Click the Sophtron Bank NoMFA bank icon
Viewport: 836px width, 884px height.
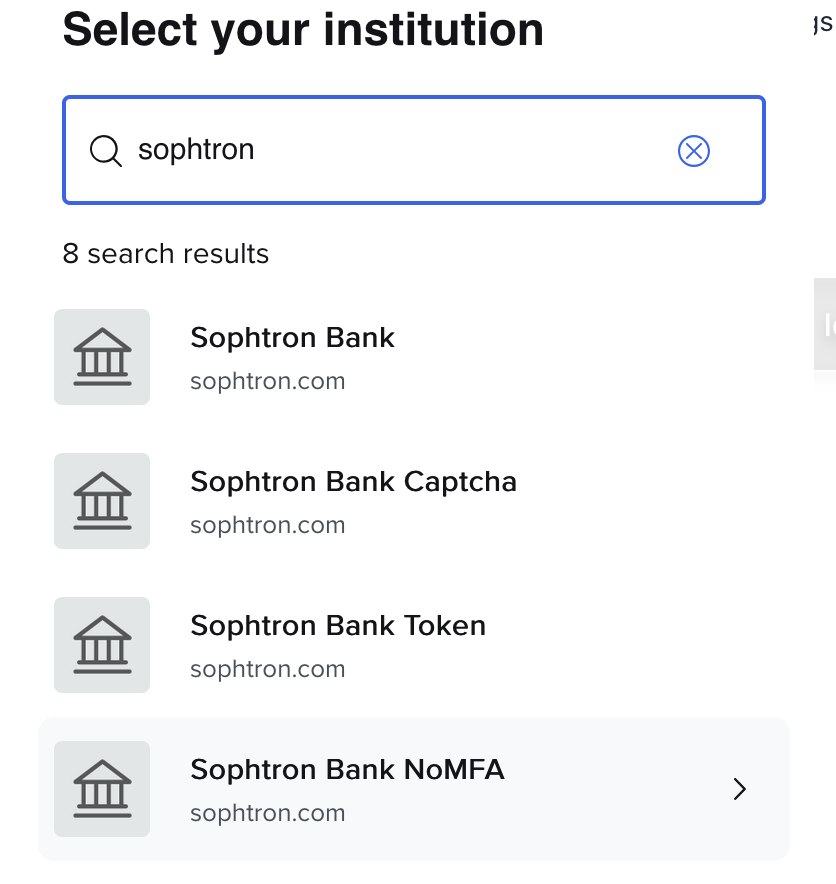point(101,788)
